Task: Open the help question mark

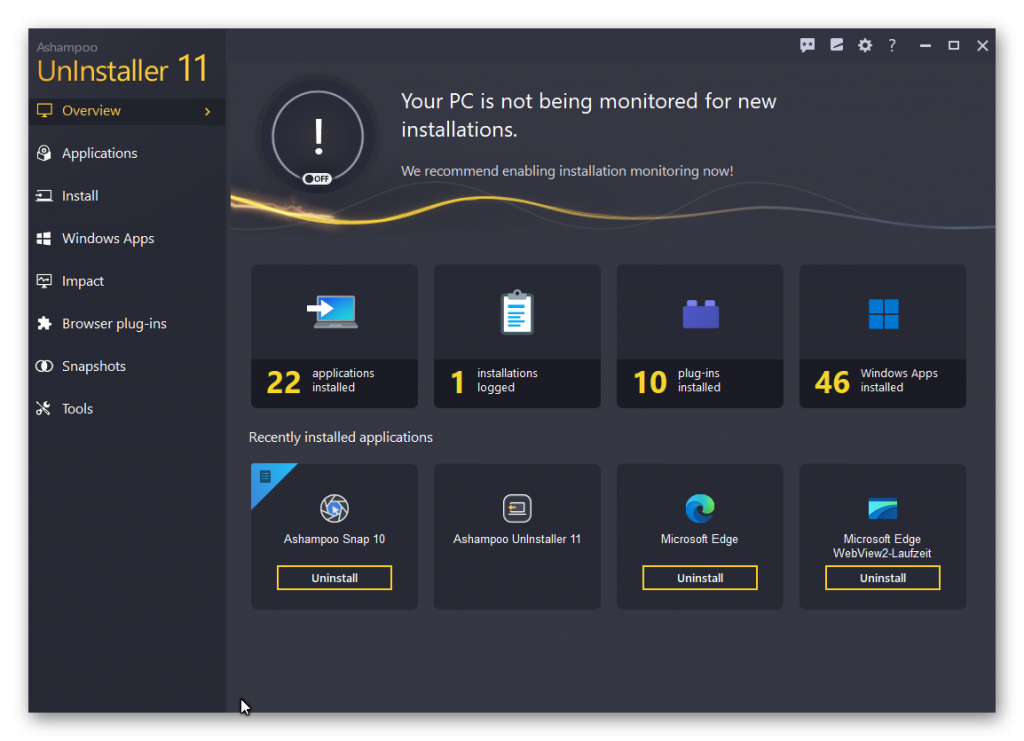Action: pos(892,45)
